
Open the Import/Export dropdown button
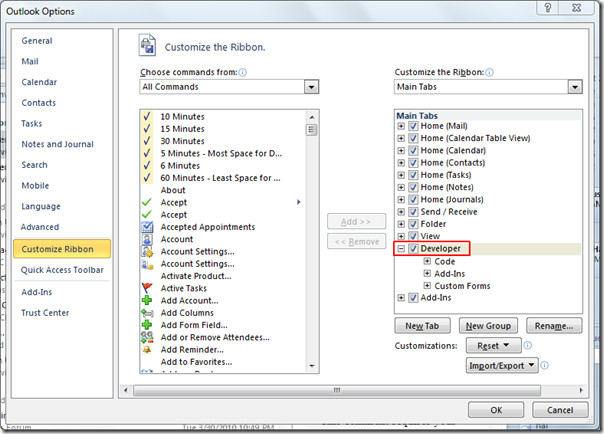[x=502, y=365]
